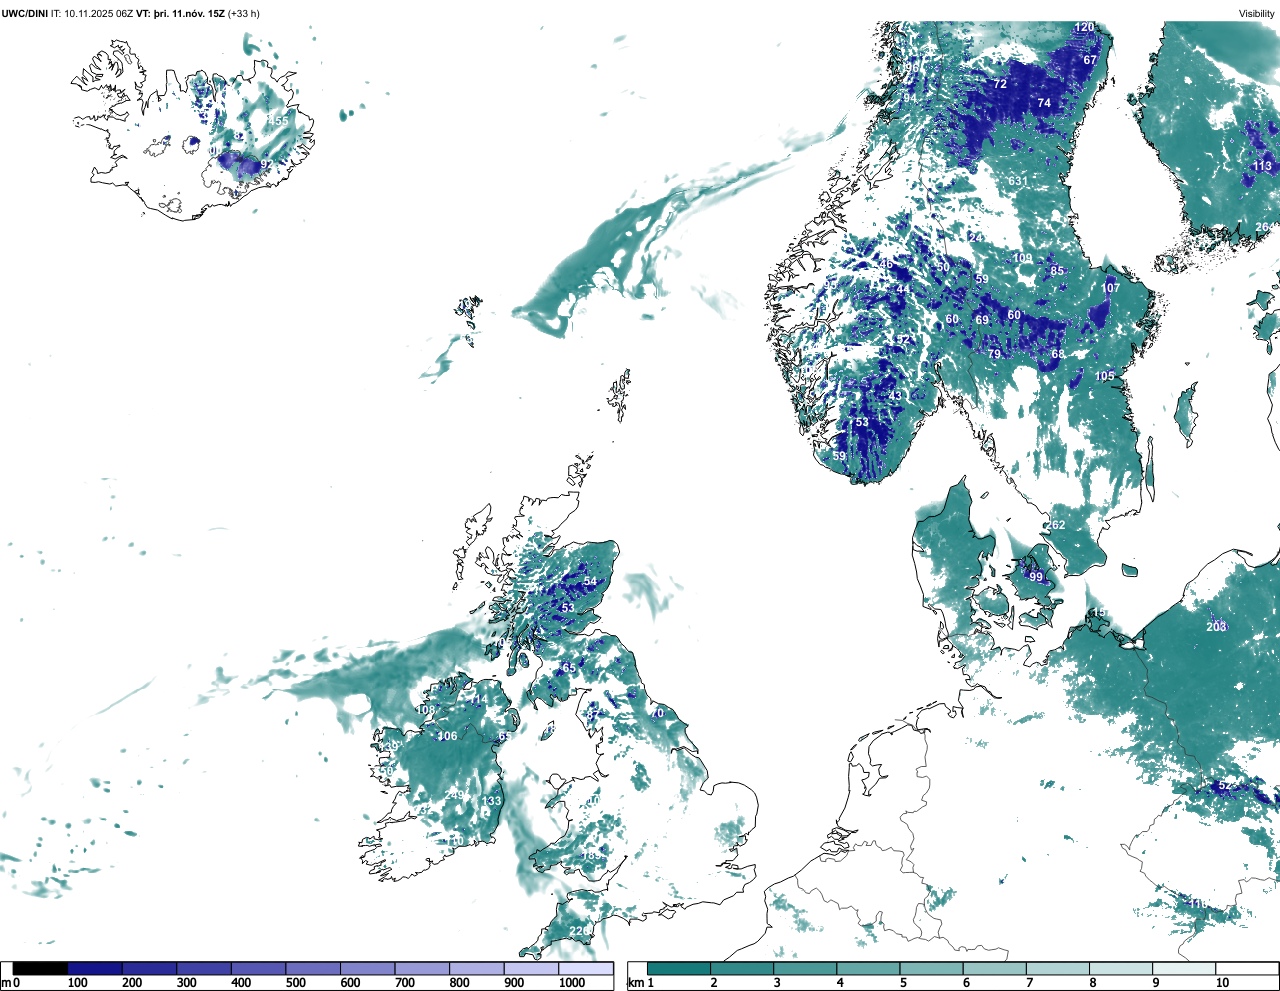The image size is (1280, 991).
Task: Click the lightest 9–10 km legend swatch
Action: (x=1184, y=969)
